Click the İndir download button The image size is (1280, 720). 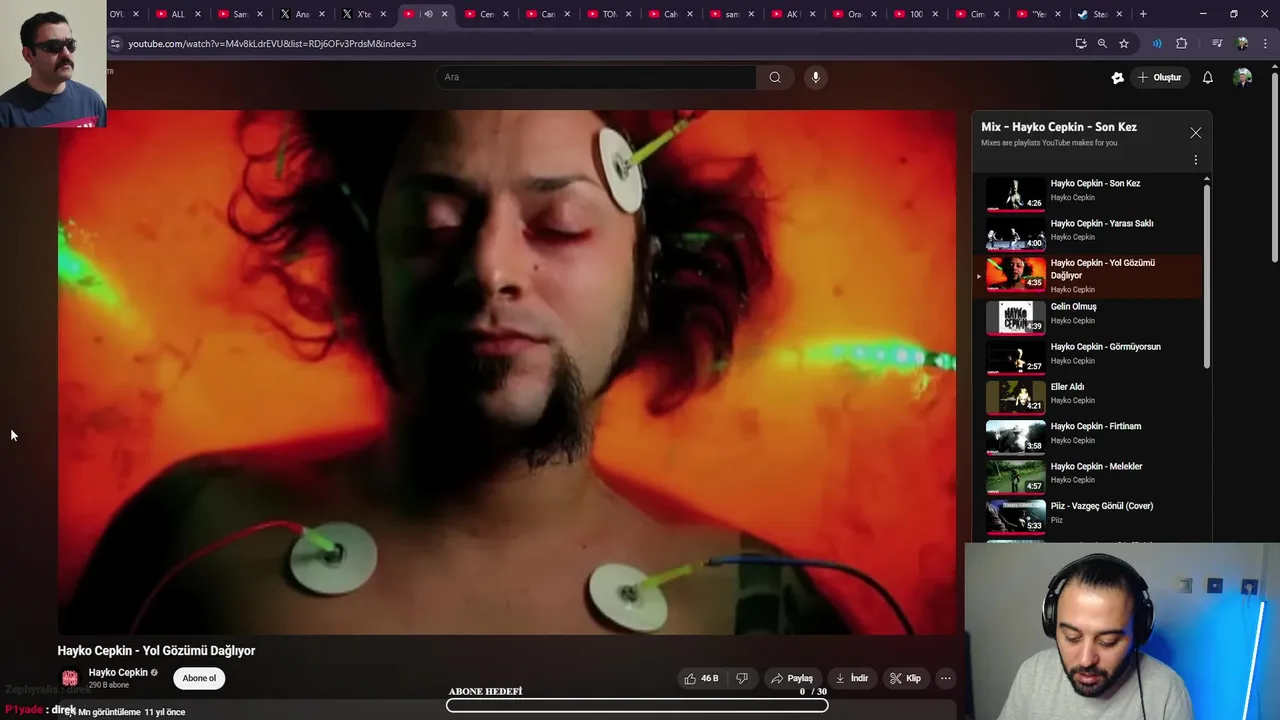click(852, 678)
